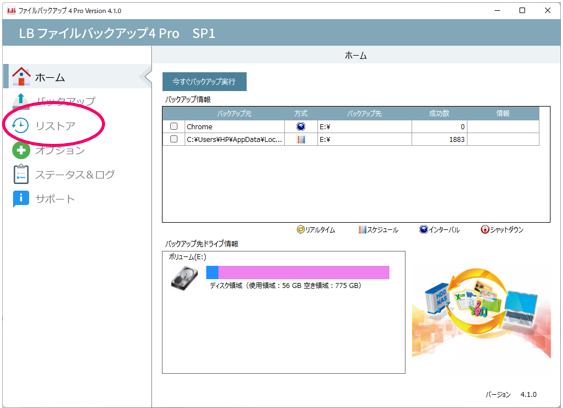Open the ホーム menu item

[x=77, y=76]
